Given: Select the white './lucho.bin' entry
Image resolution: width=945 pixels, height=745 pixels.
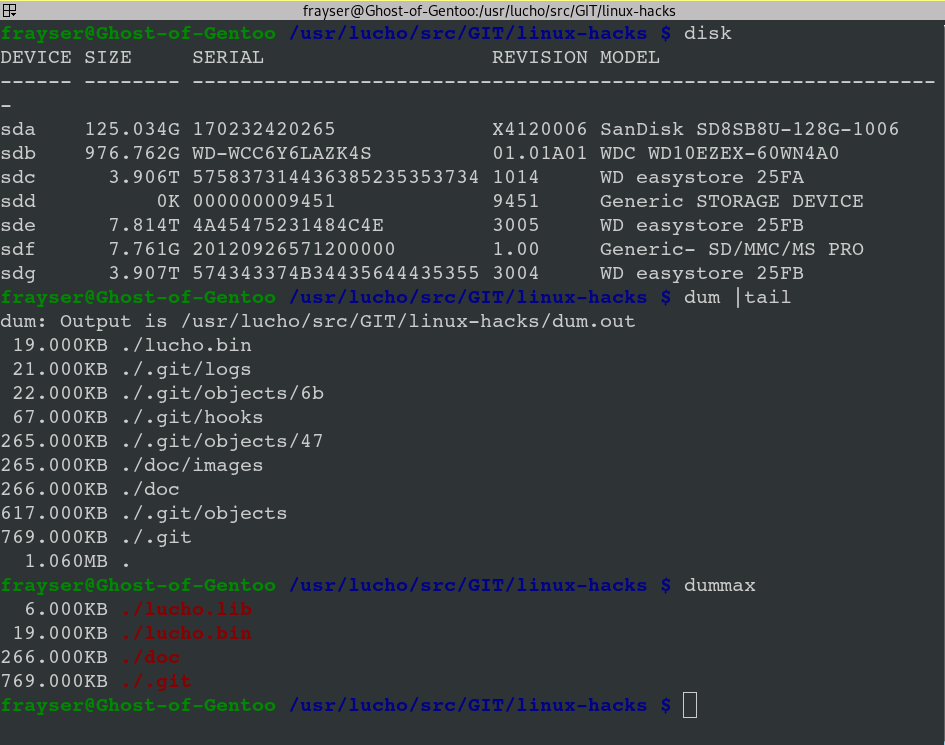Looking at the screenshot, I should tap(186, 345).
